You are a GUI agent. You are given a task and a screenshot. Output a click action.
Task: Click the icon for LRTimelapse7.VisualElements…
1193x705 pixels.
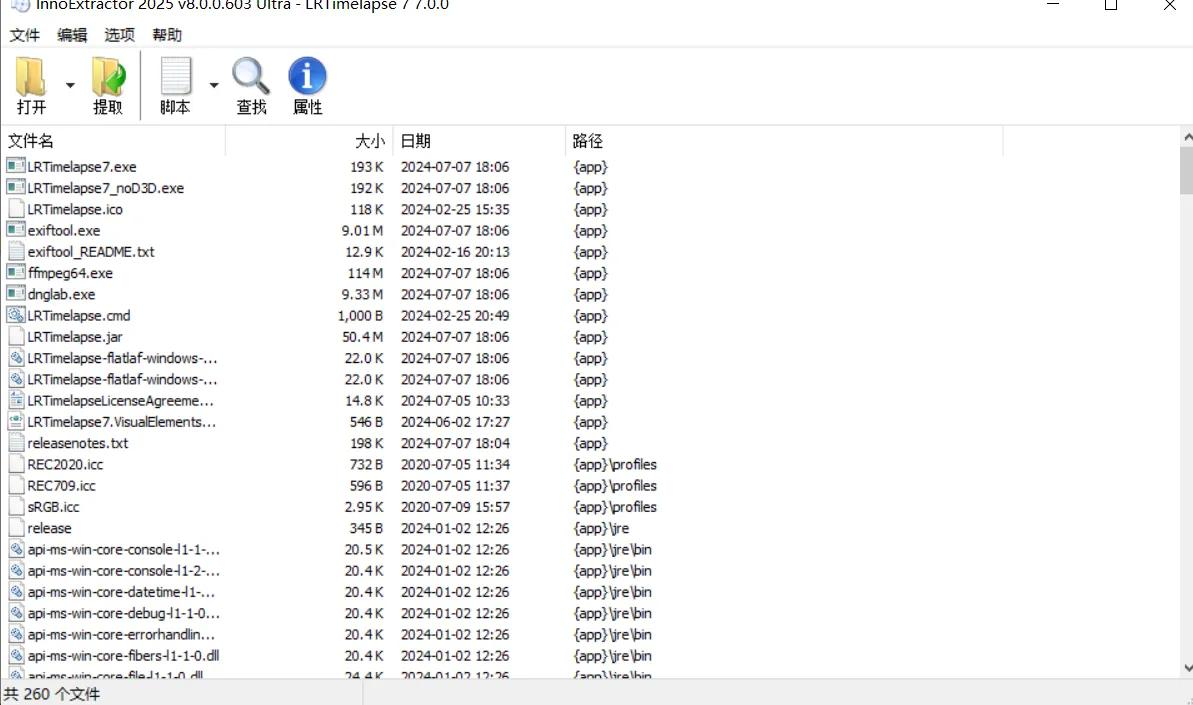point(15,421)
